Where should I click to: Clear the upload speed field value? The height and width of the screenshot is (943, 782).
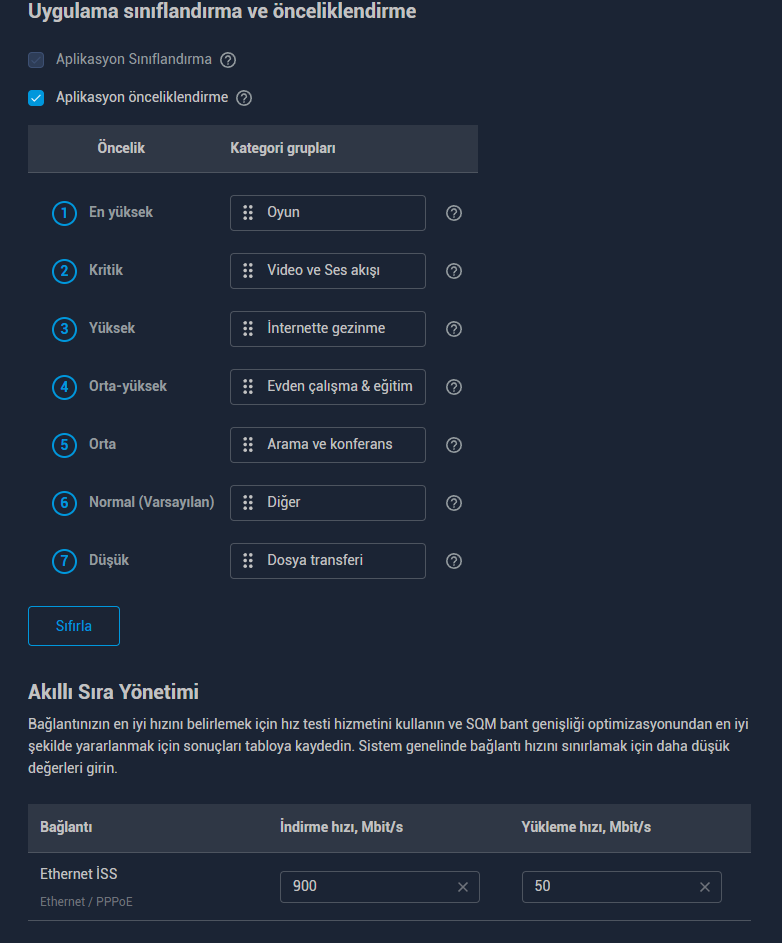pos(705,887)
